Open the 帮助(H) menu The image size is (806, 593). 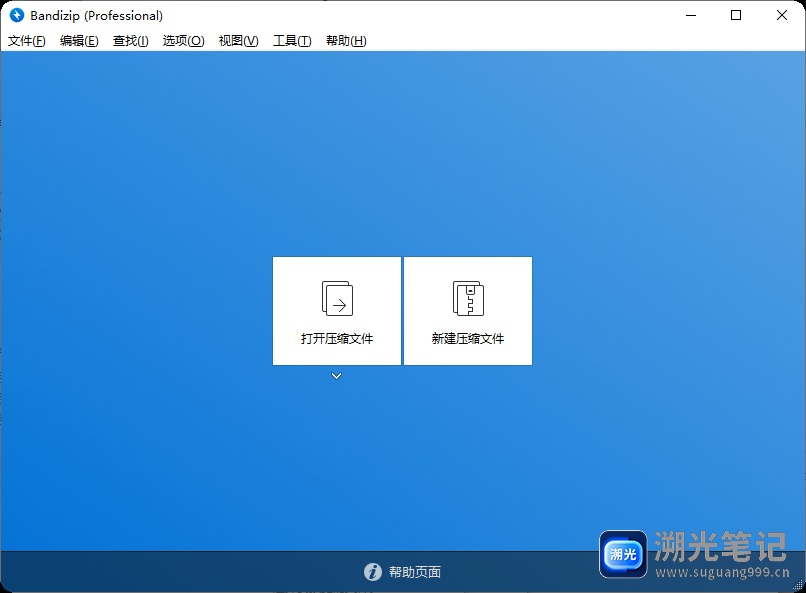(346, 41)
